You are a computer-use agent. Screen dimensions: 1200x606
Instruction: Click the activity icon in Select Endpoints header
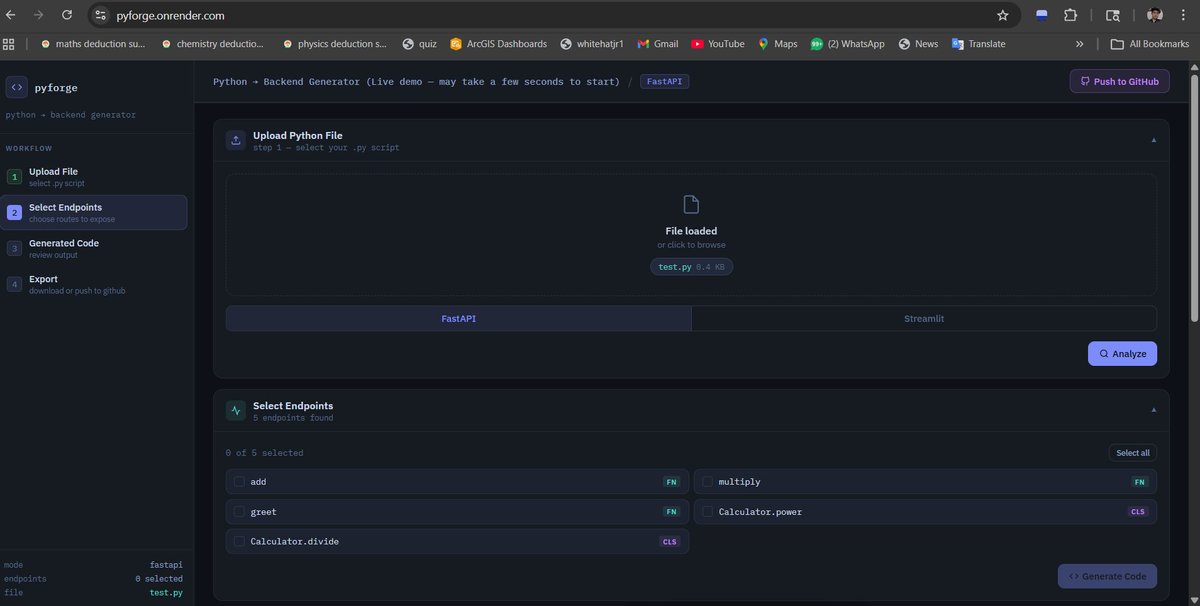pyautogui.click(x=236, y=411)
